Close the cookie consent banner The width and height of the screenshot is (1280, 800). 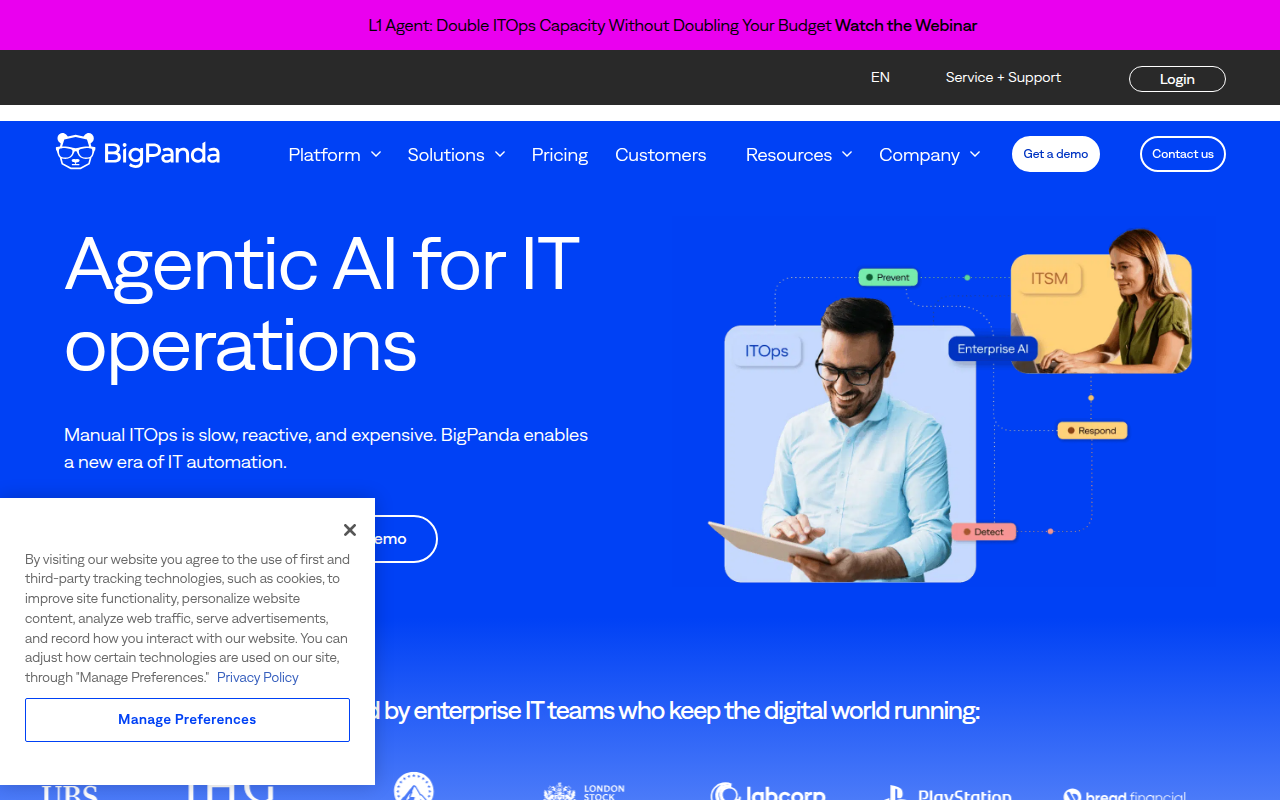[x=349, y=530]
